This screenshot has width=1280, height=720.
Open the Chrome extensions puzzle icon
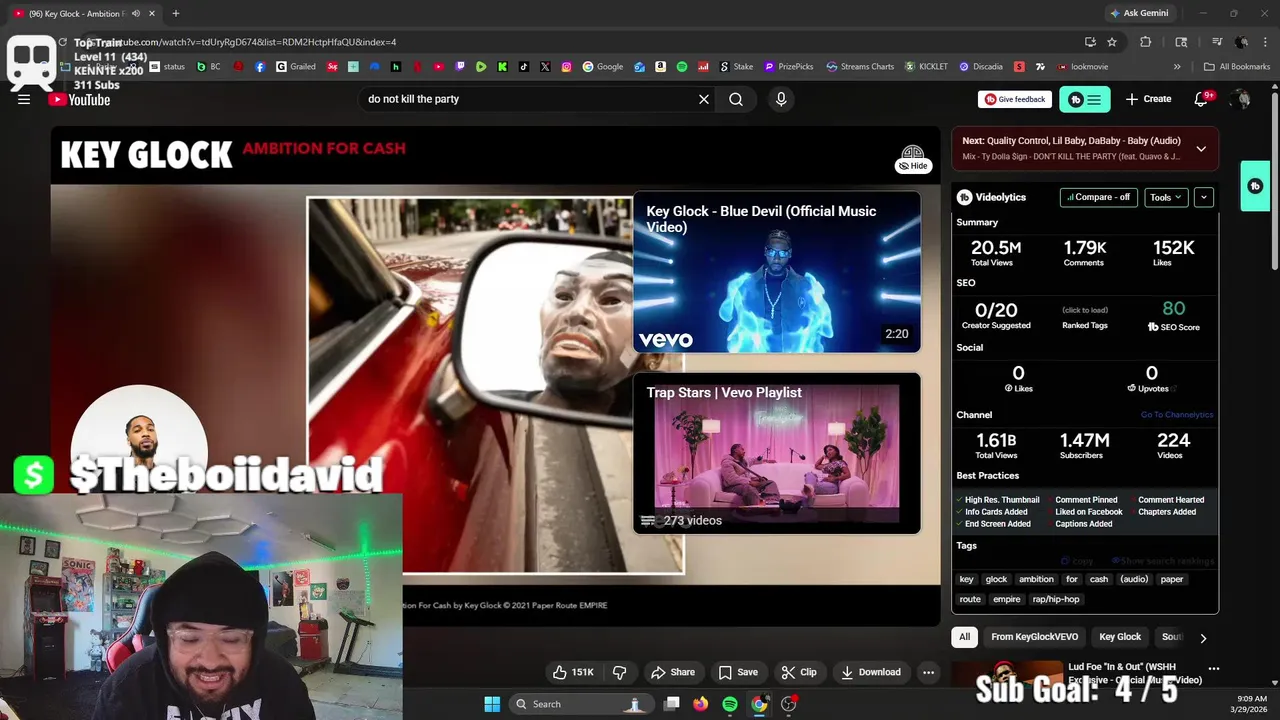[x=1146, y=42]
